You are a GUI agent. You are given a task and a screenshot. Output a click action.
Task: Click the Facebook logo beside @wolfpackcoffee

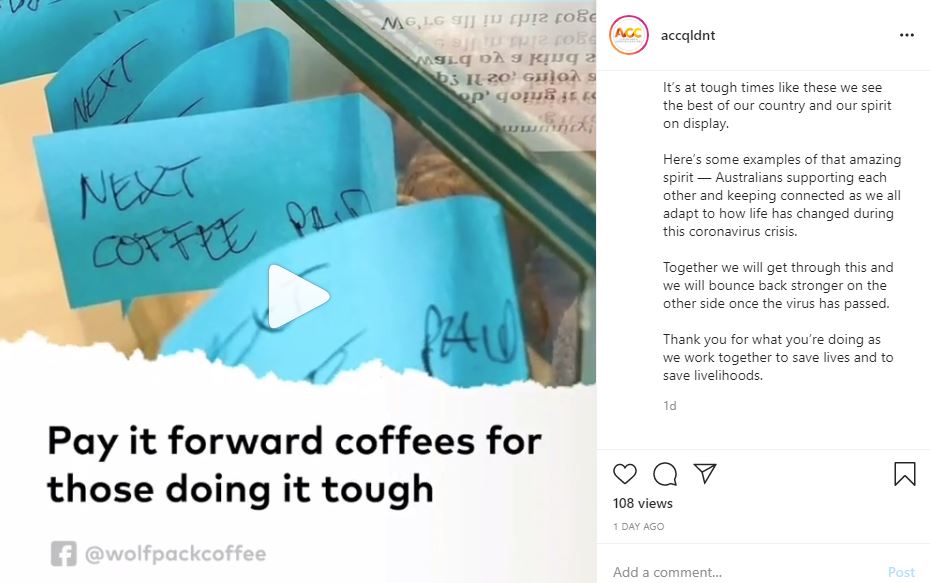pos(63,553)
